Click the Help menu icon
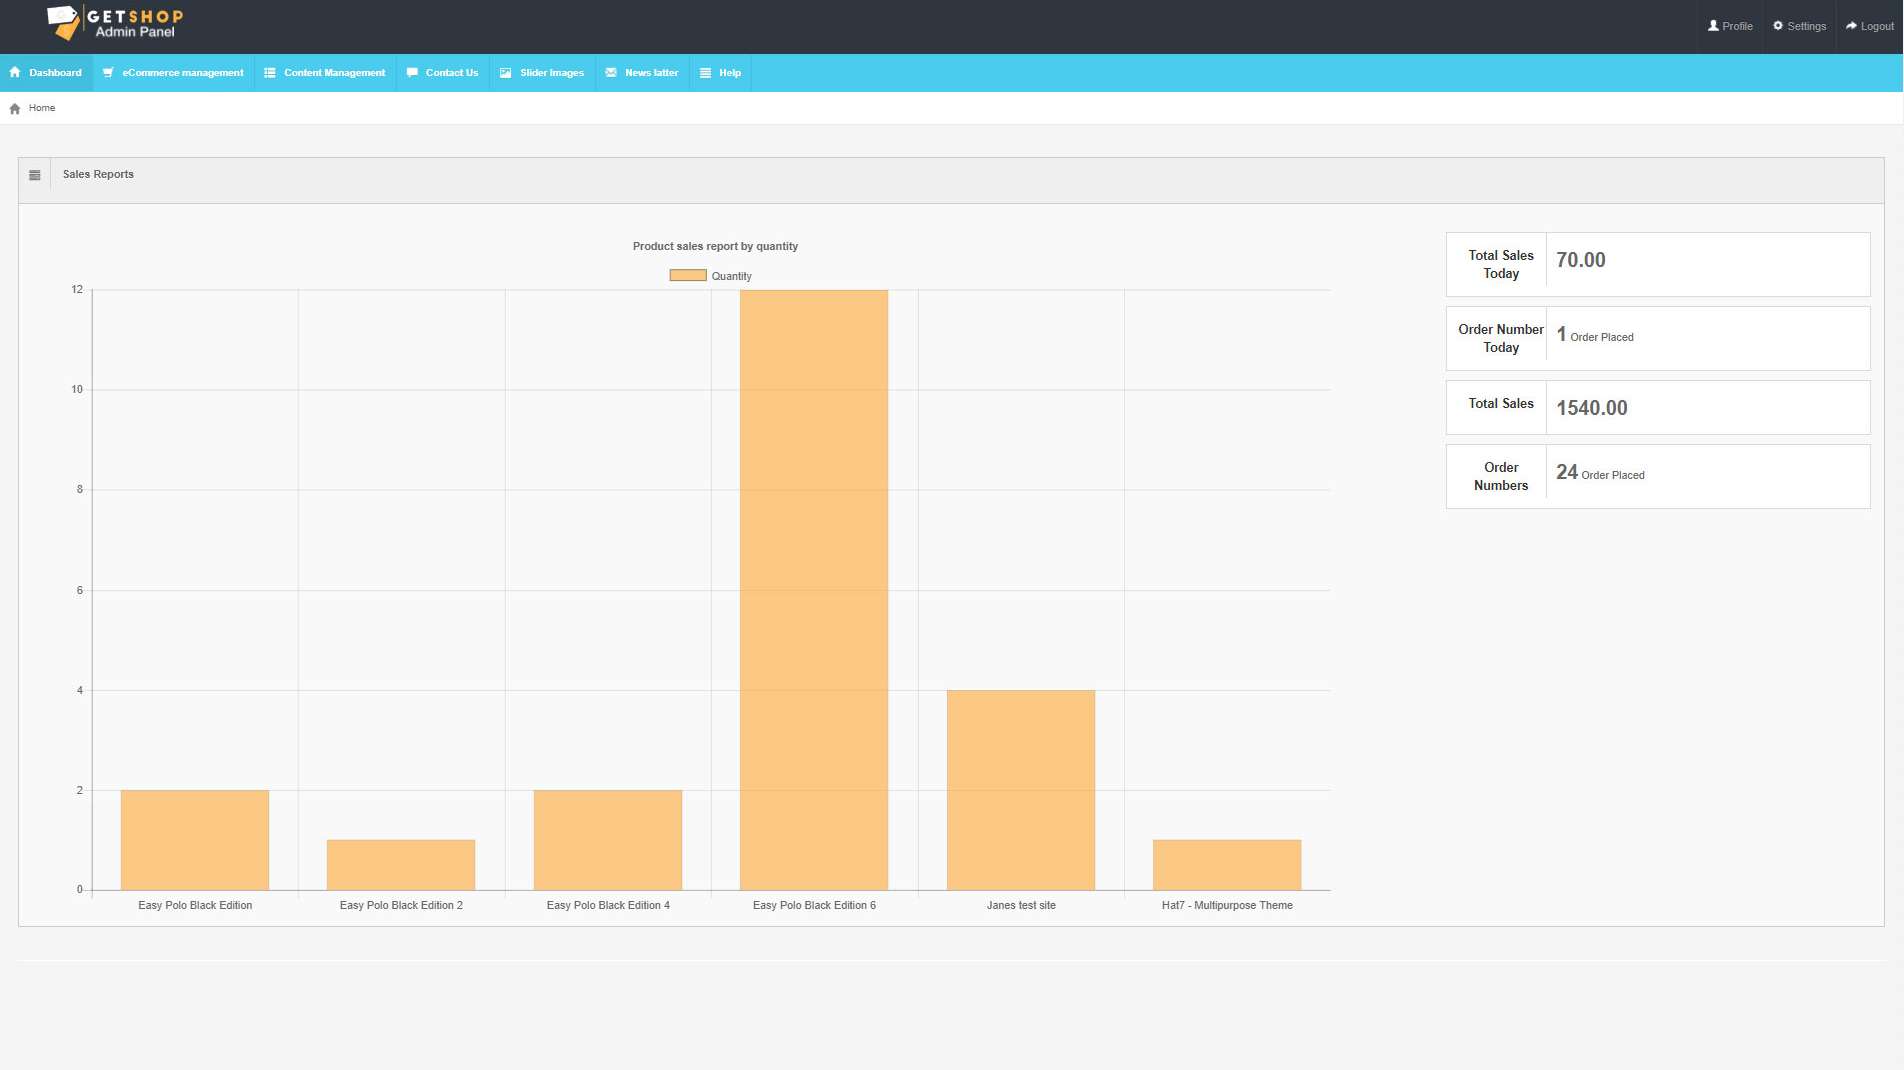The height and width of the screenshot is (1070, 1904). (x=705, y=73)
